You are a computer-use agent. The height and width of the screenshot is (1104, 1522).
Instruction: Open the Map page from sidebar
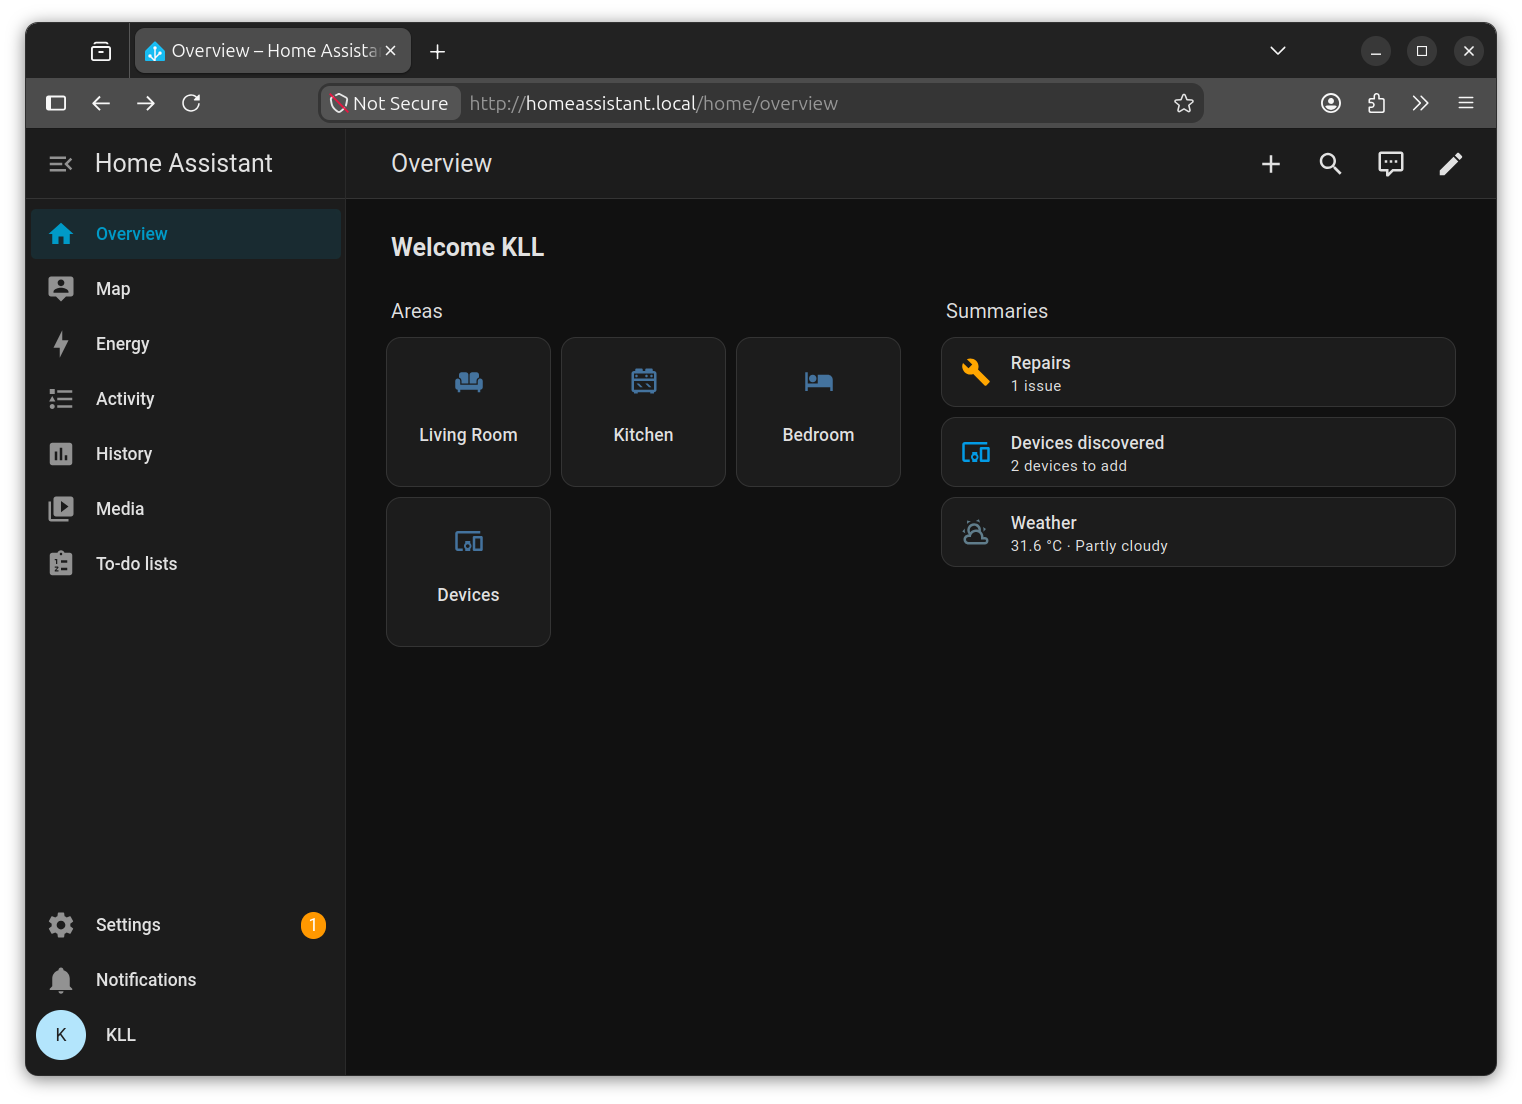186,289
